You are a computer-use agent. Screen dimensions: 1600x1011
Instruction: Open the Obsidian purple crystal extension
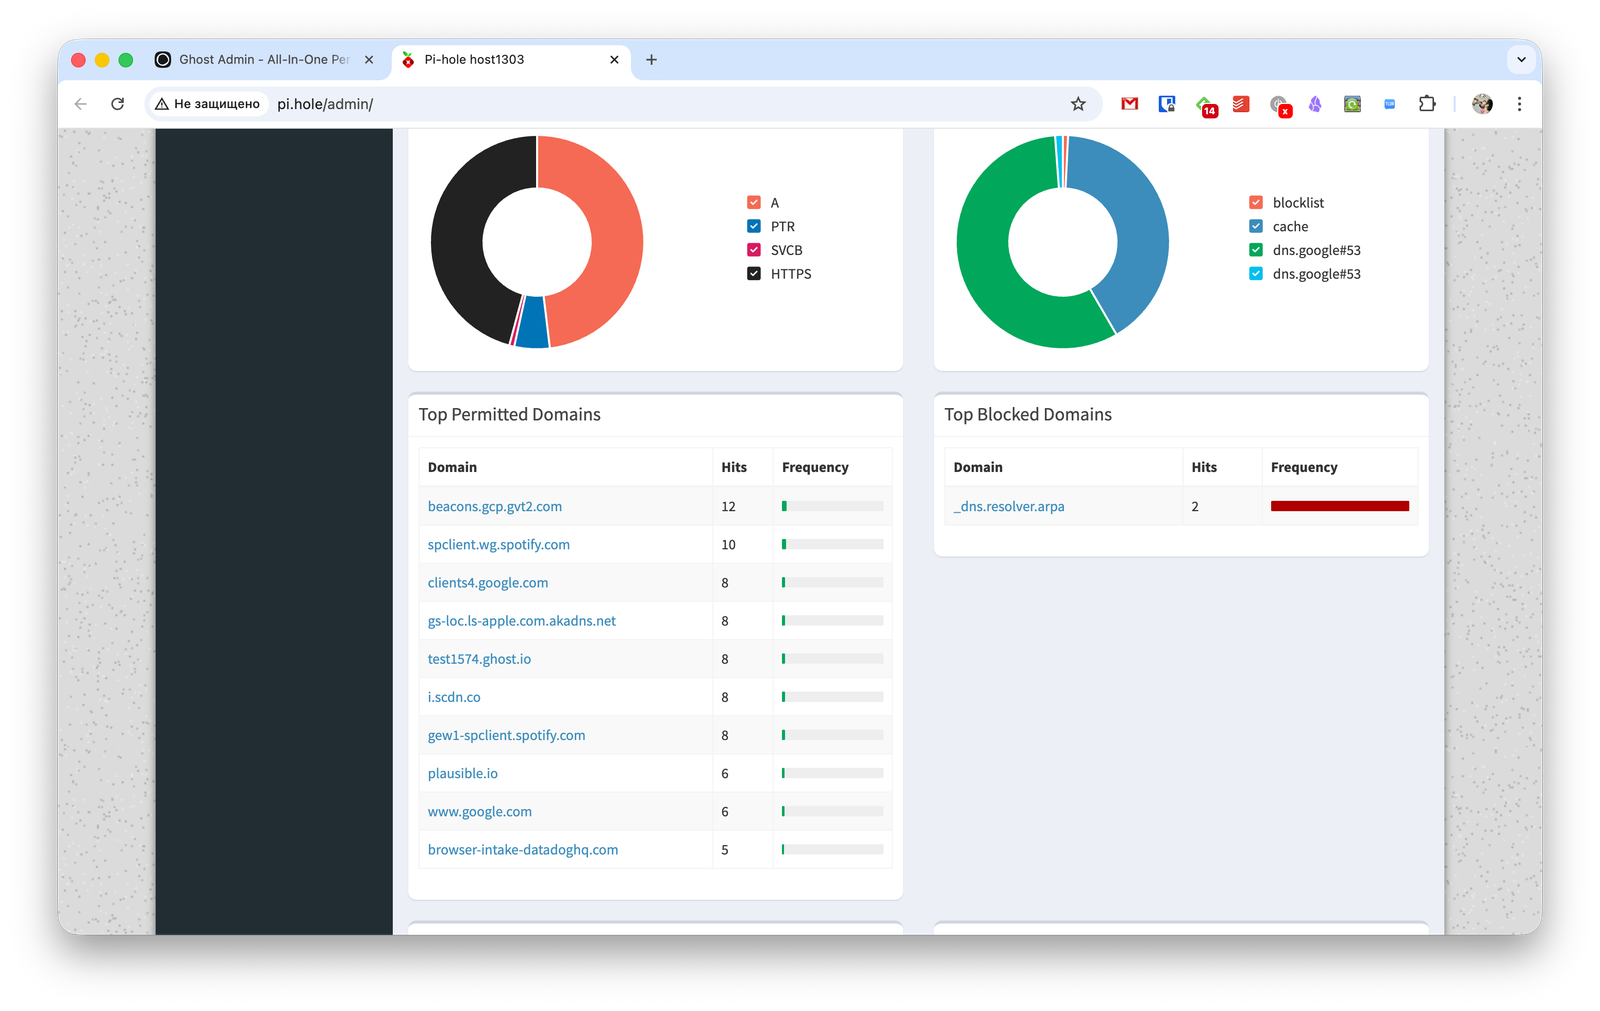click(1315, 104)
